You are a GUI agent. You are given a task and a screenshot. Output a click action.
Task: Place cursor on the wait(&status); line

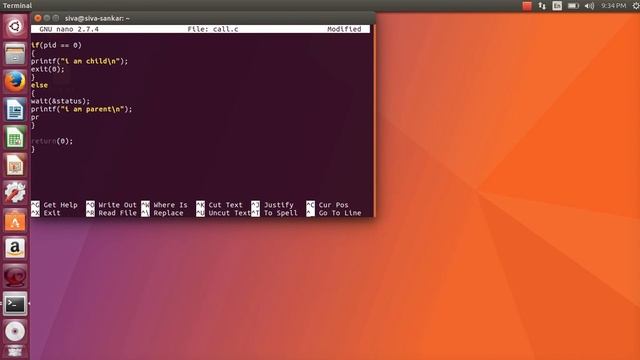point(60,101)
